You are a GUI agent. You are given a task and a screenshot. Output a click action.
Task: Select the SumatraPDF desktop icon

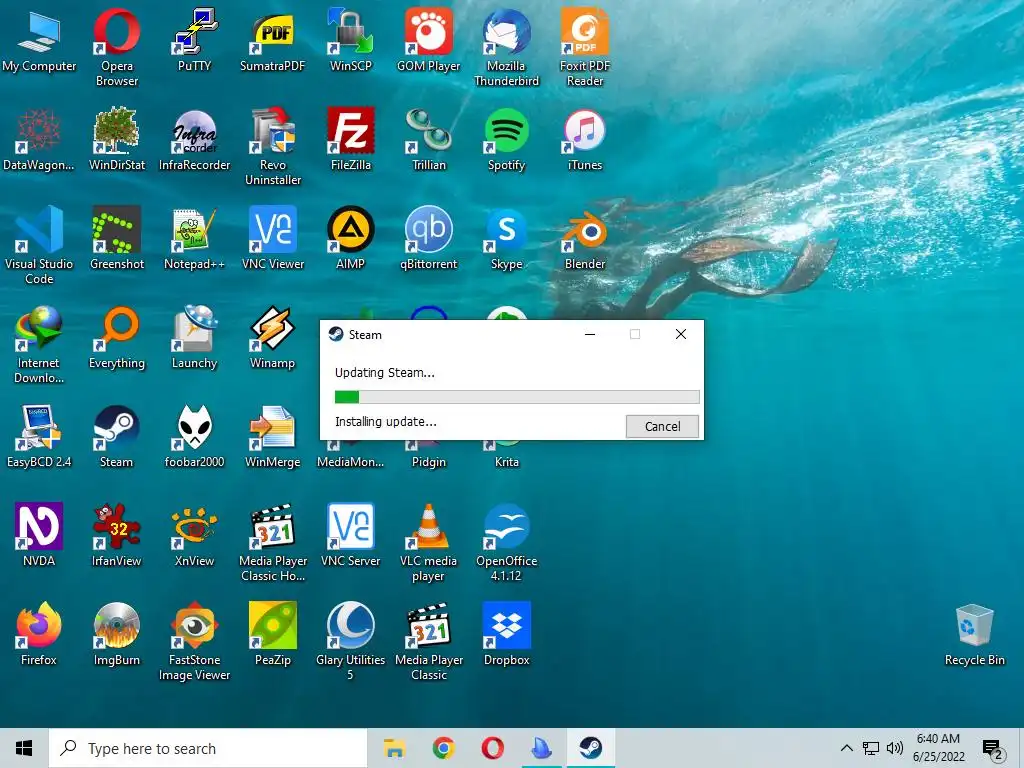[272, 40]
